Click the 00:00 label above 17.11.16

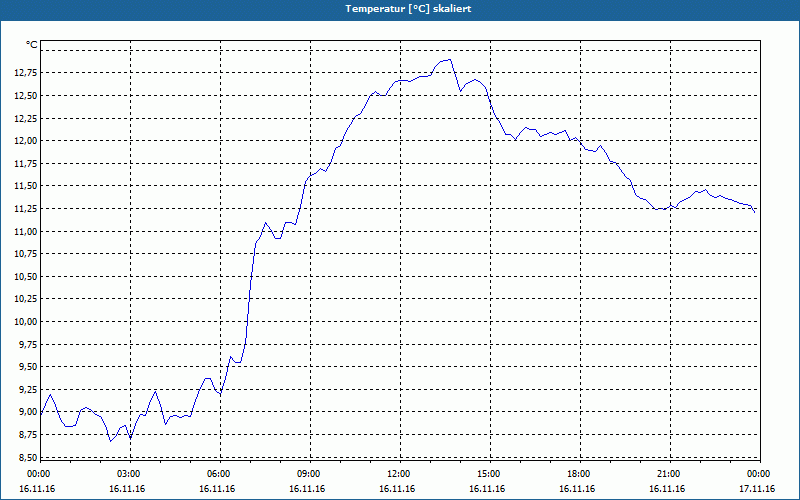click(x=759, y=474)
